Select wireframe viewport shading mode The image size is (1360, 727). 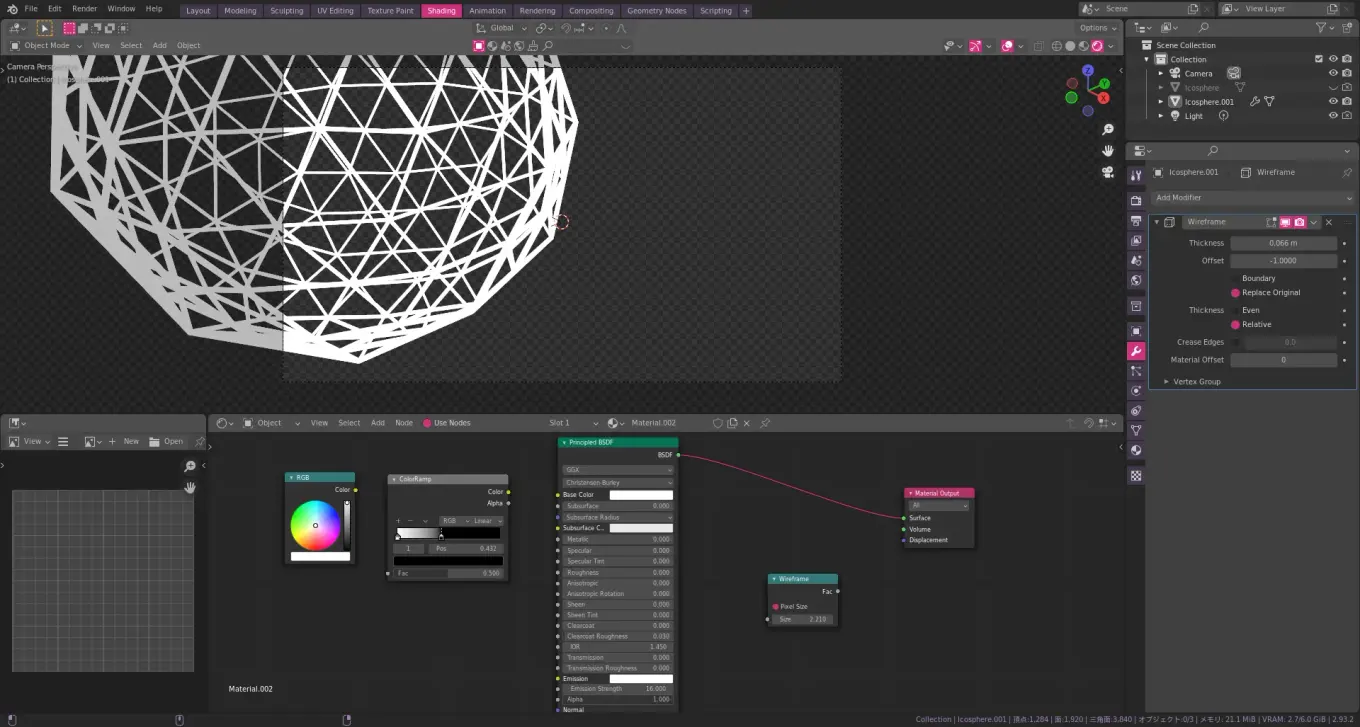1056,45
